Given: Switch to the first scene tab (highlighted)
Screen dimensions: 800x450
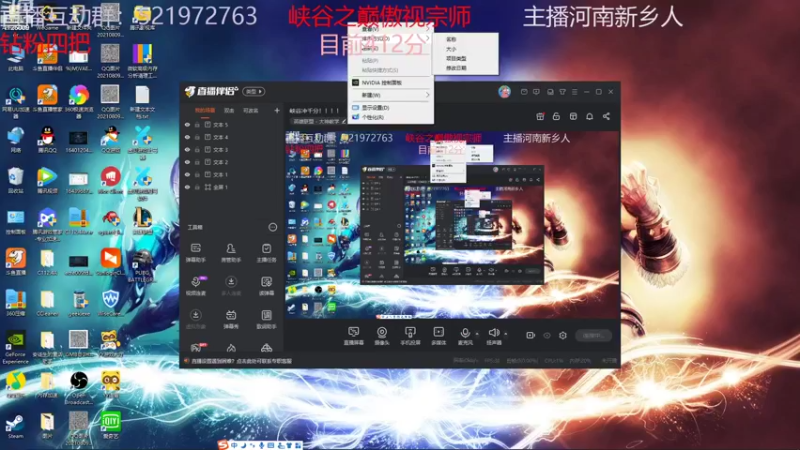Looking at the screenshot, I should 205,110.
